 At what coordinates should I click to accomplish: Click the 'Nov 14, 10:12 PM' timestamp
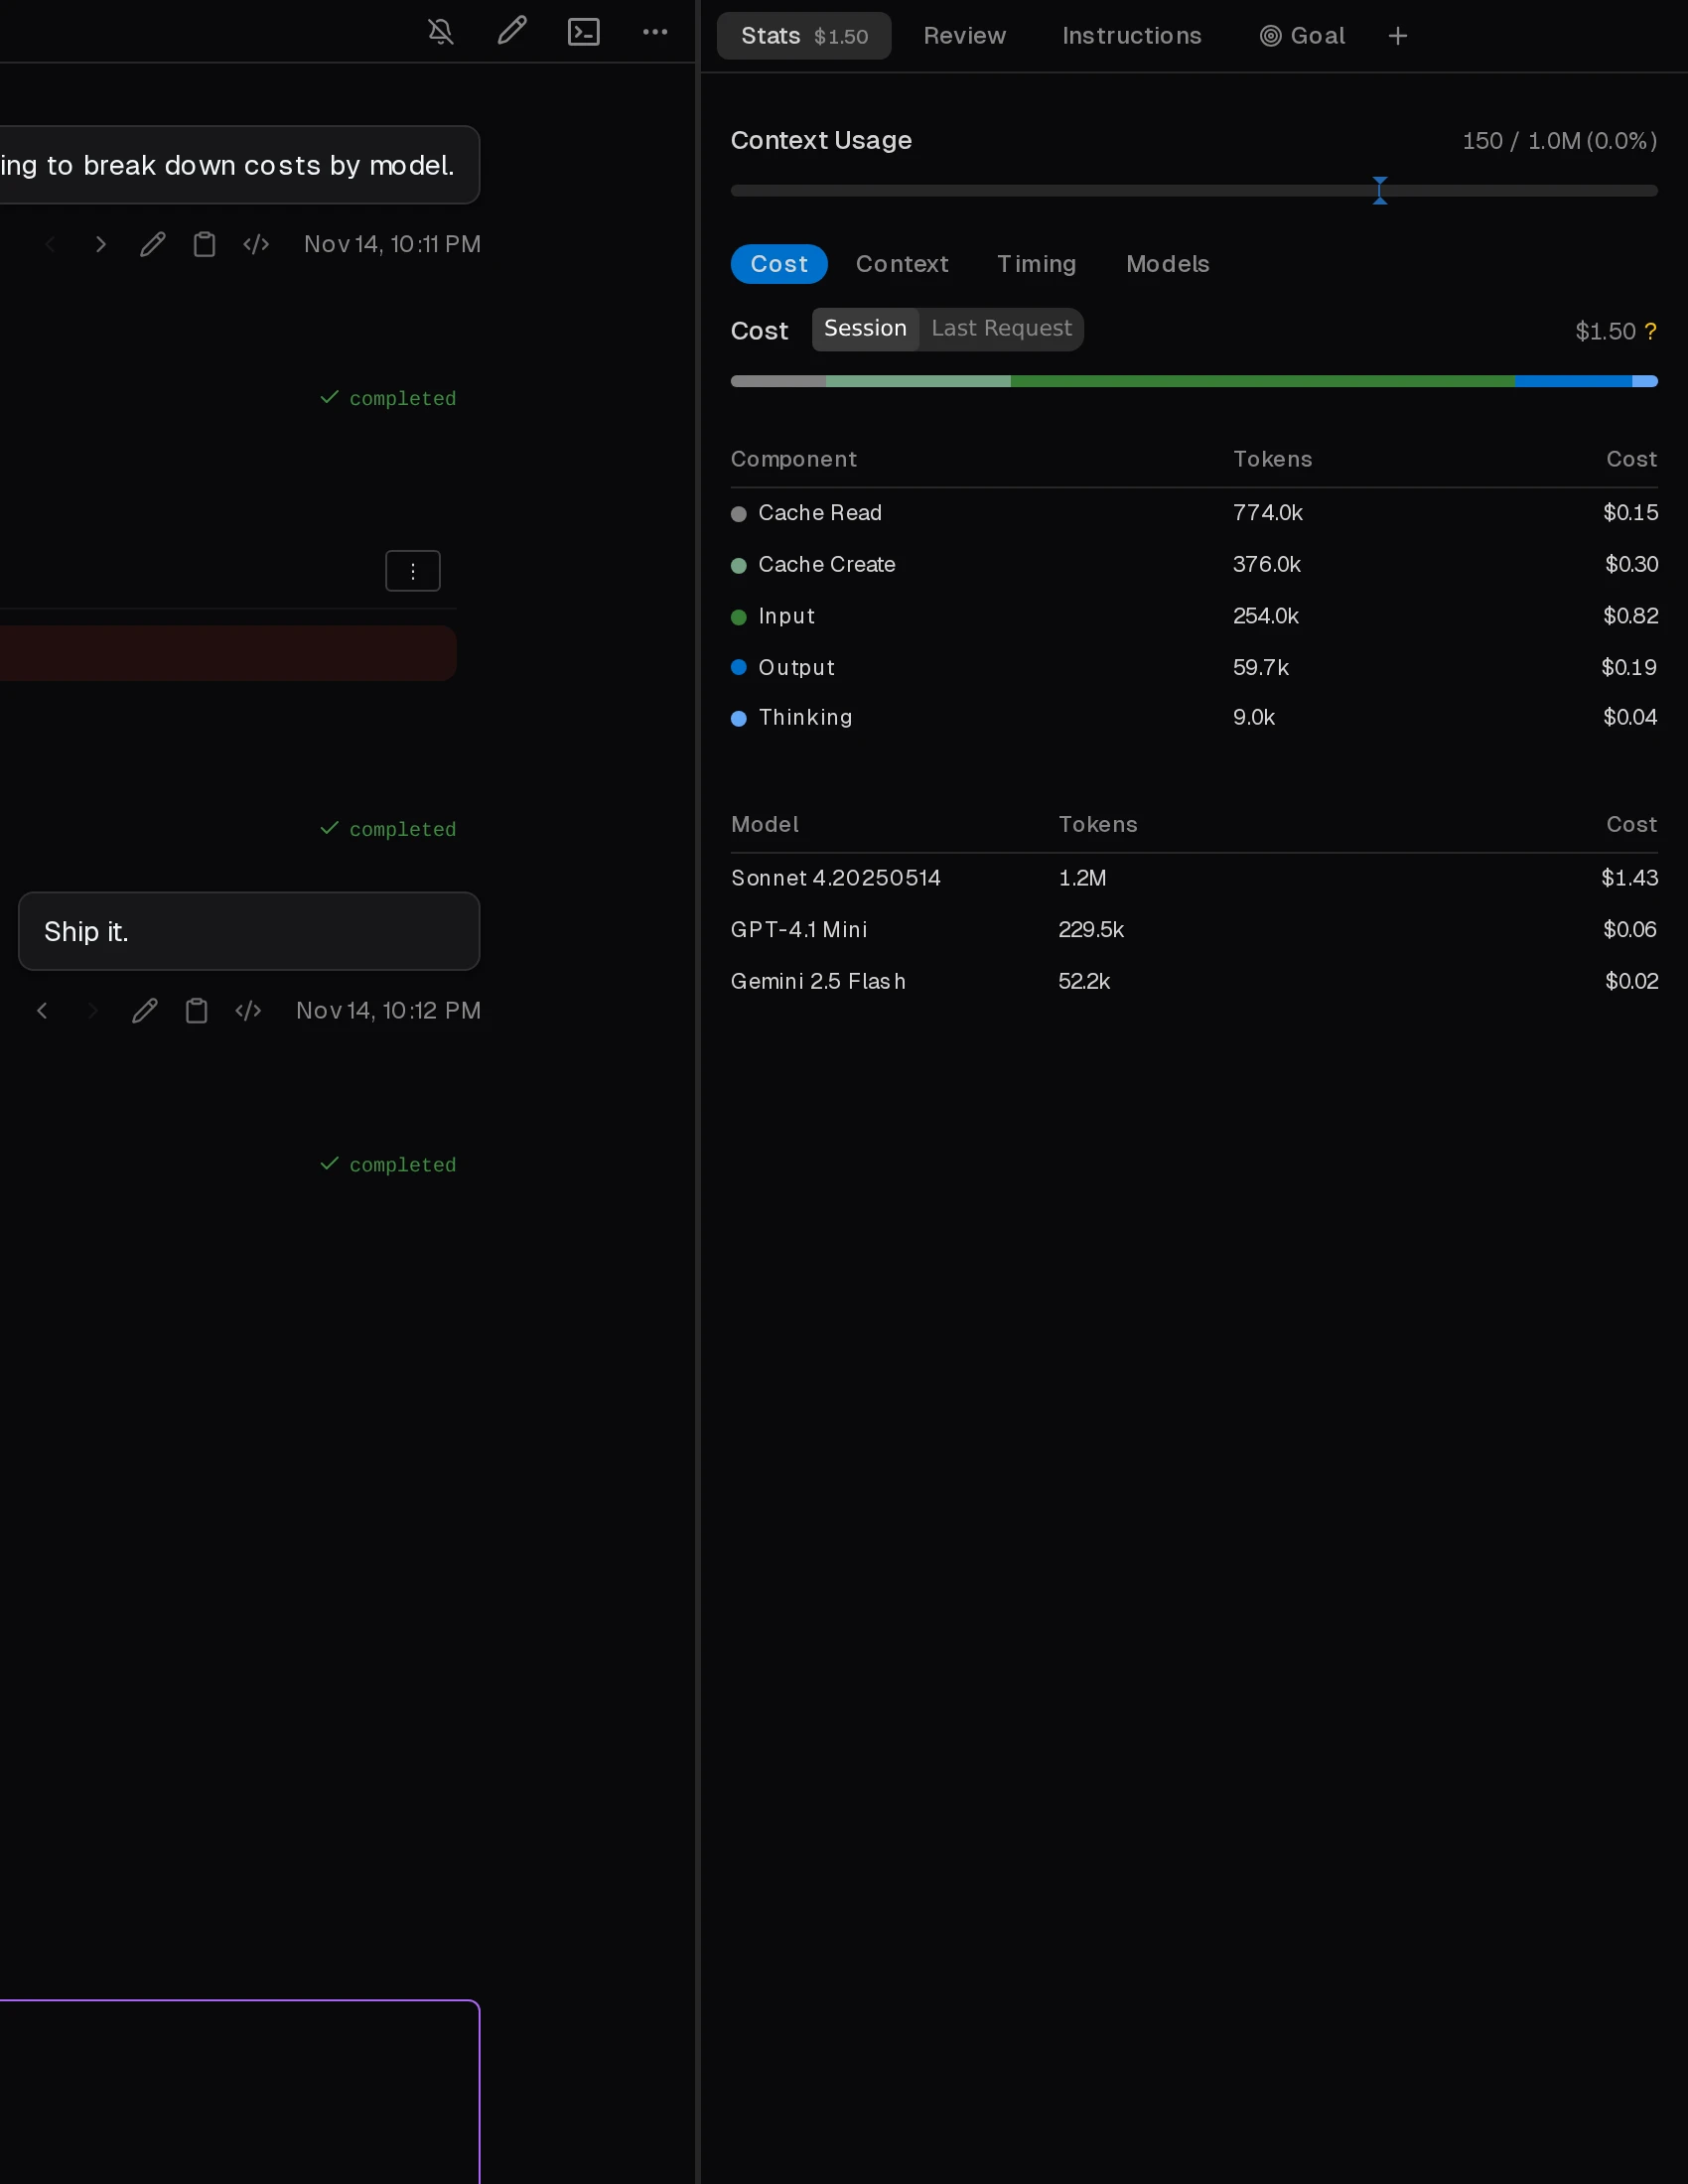388,1011
